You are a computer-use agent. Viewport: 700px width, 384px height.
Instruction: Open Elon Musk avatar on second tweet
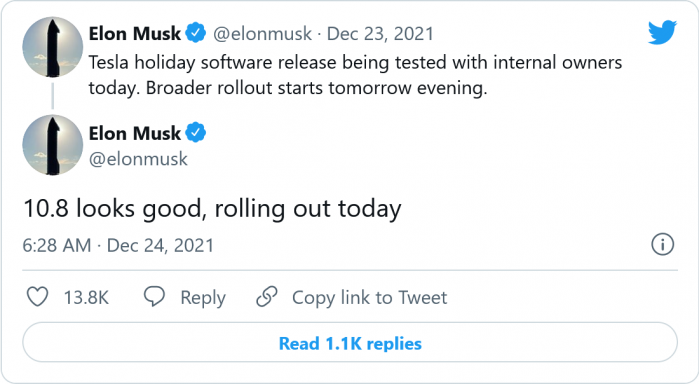(x=53, y=145)
